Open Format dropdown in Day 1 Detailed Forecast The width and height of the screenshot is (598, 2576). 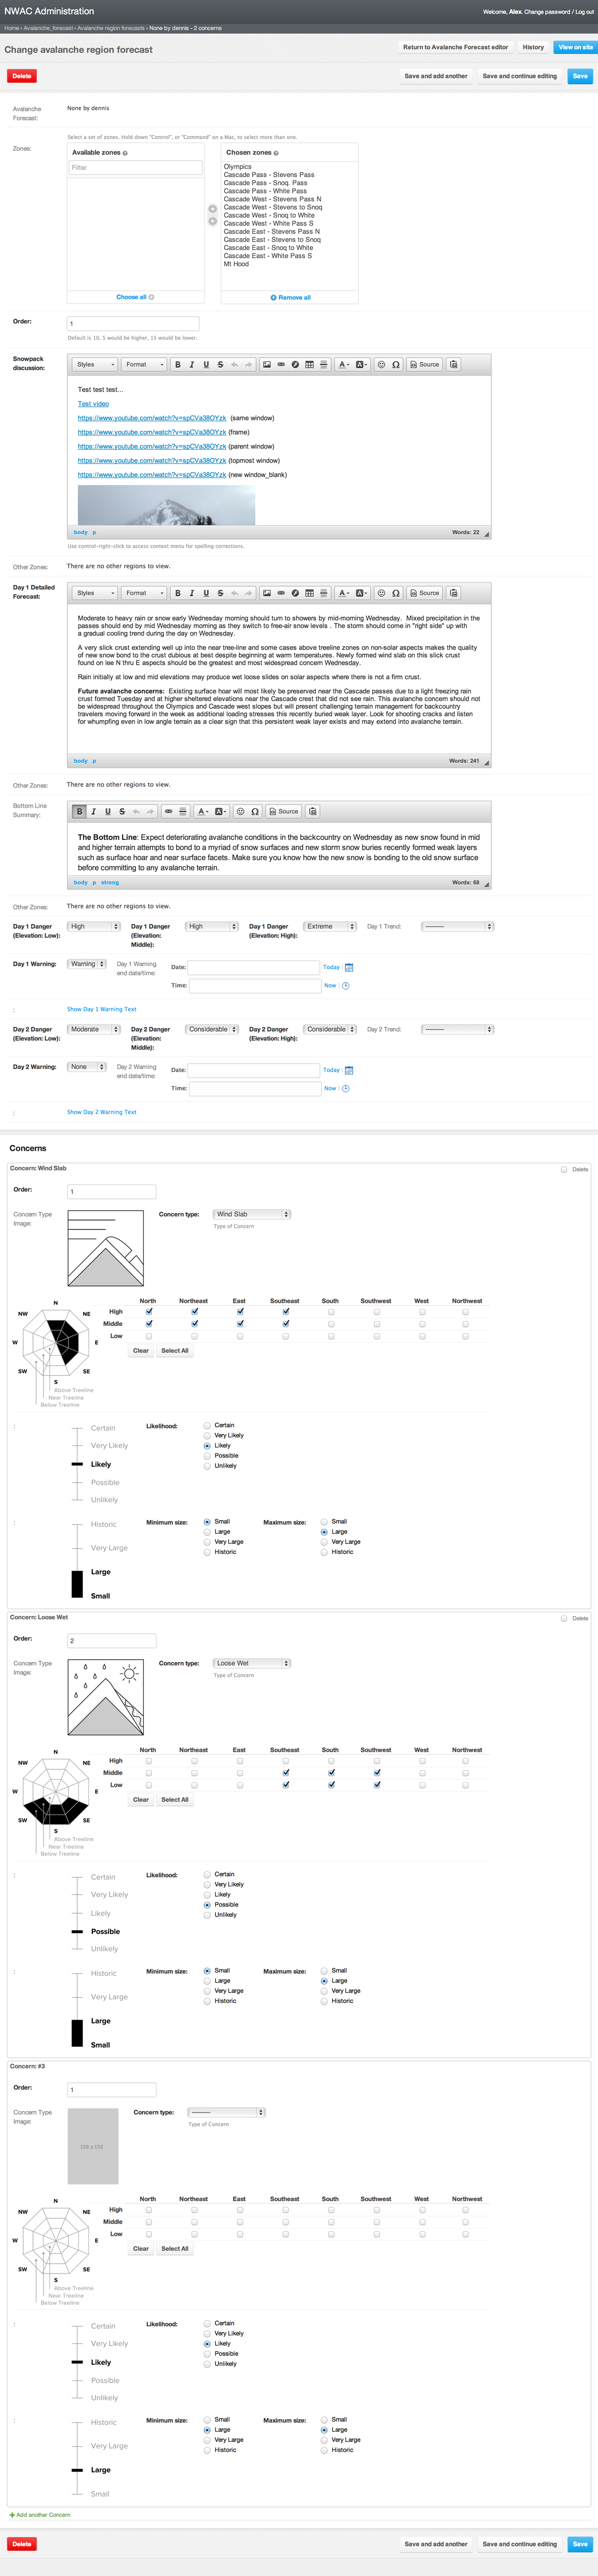(144, 593)
